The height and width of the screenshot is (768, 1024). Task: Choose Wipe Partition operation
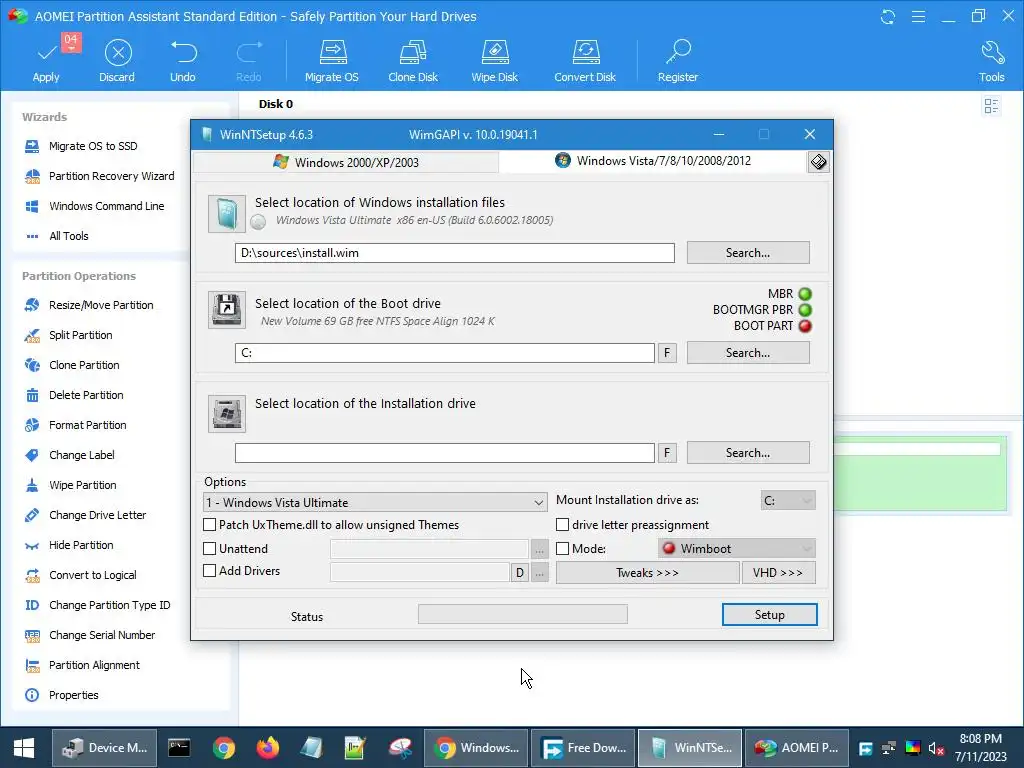(70, 485)
